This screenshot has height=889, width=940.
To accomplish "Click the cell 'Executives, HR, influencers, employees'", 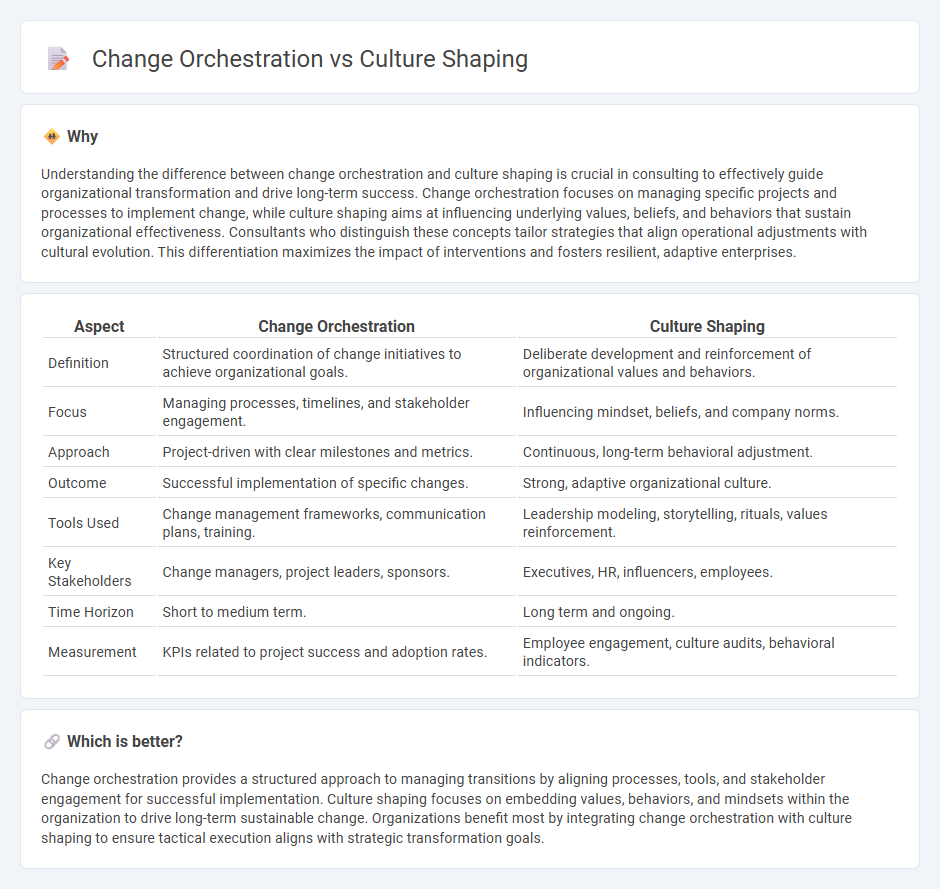I will point(707,572).
